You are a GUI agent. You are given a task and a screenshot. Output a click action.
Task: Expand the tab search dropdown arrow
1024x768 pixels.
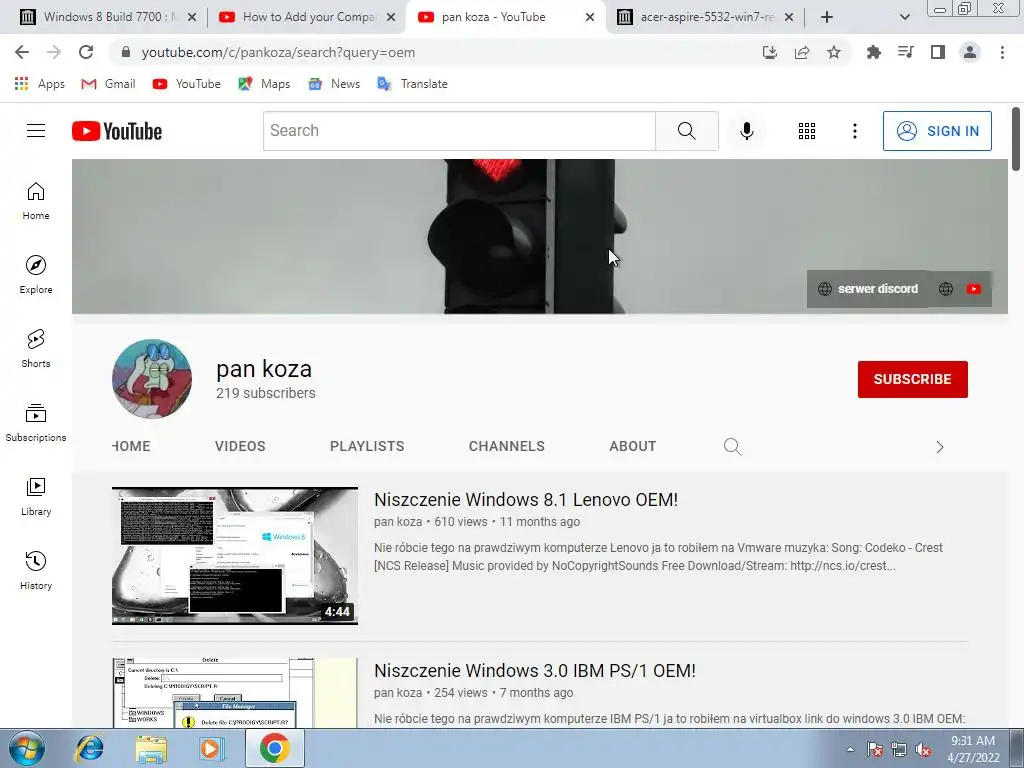coord(904,17)
